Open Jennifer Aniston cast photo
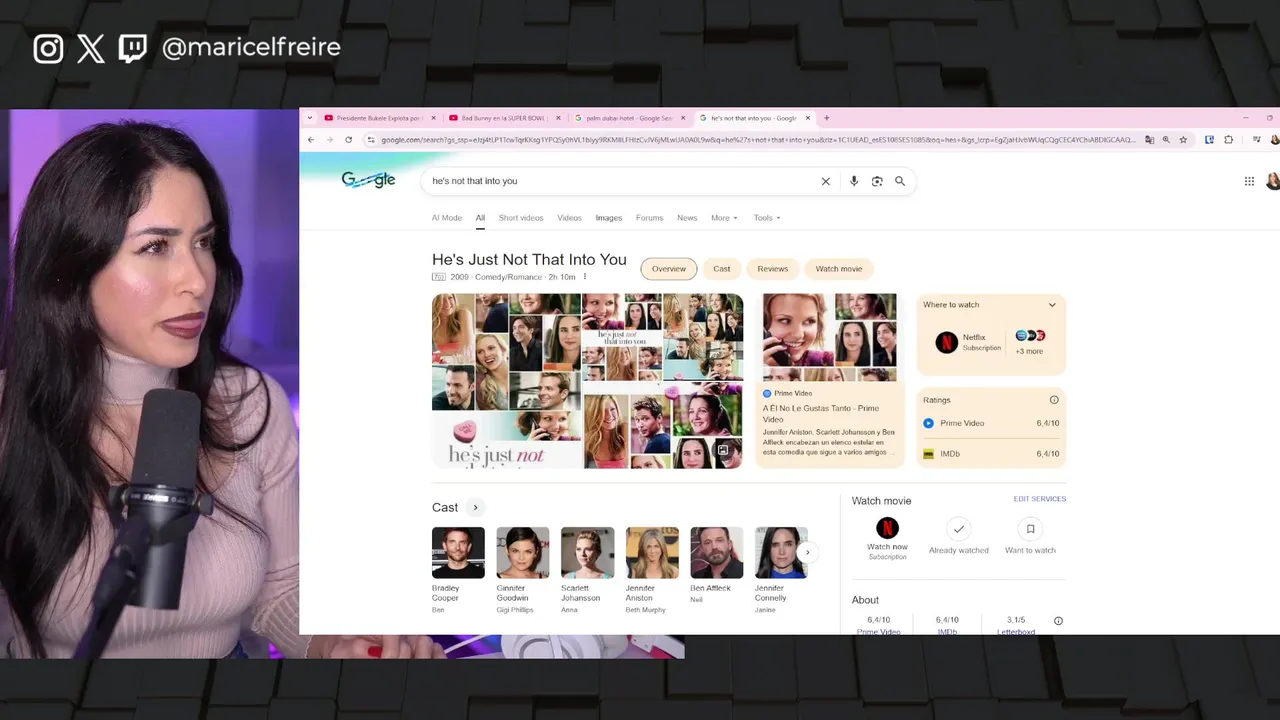This screenshot has height=720, width=1280. click(652, 553)
